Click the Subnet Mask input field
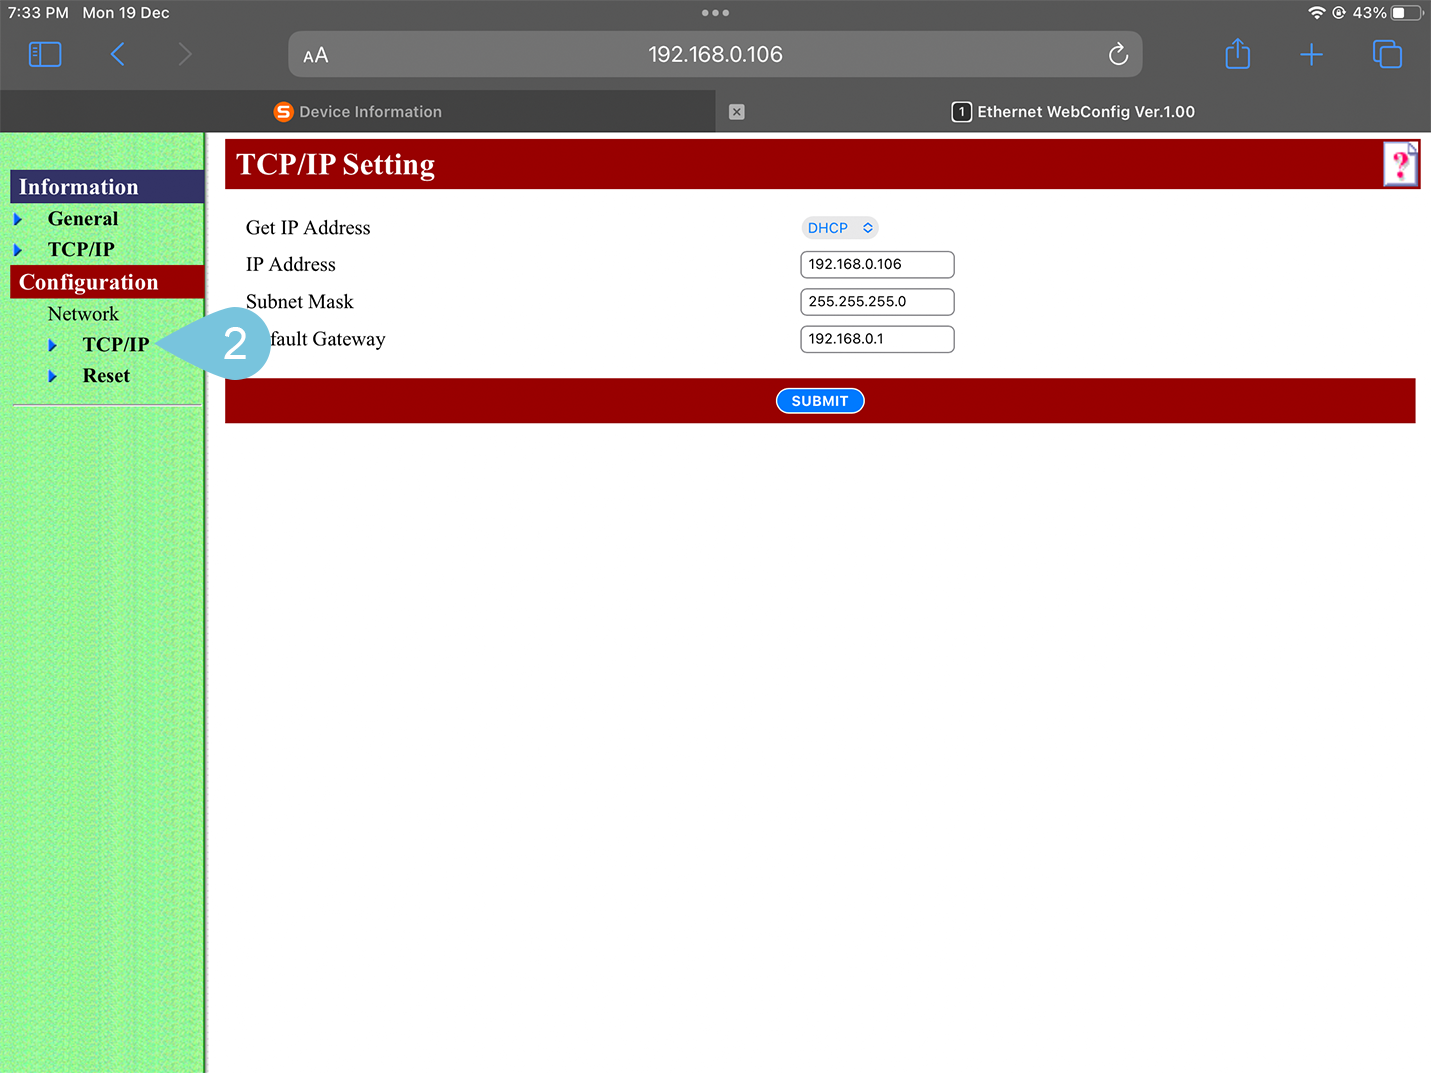The image size is (1431, 1073). point(877,302)
